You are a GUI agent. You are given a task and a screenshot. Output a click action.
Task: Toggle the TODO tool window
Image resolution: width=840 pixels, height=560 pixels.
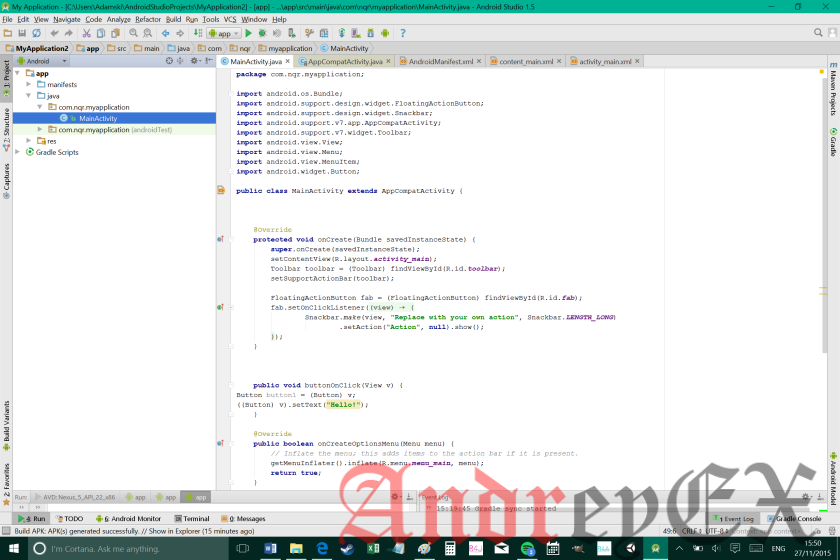pyautogui.click(x=70, y=519)
